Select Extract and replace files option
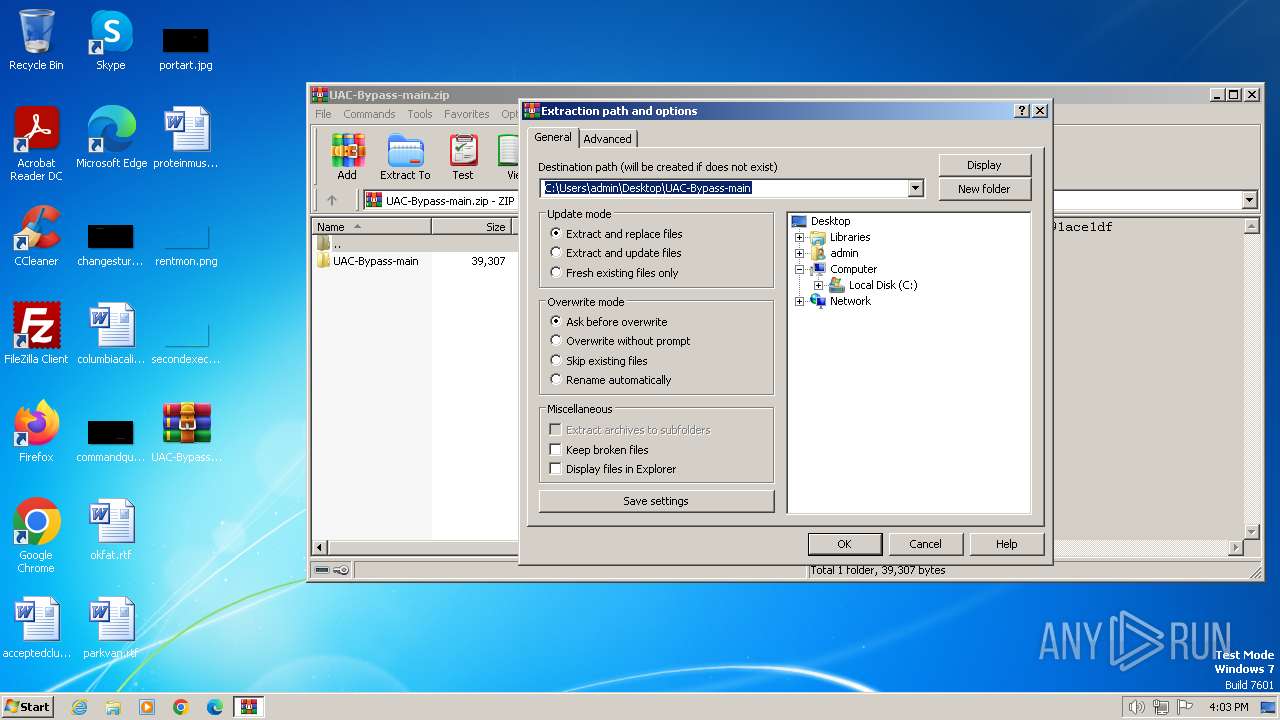Image resolution: width=1280 pixels, height=720 pixels. click(616, 234)
